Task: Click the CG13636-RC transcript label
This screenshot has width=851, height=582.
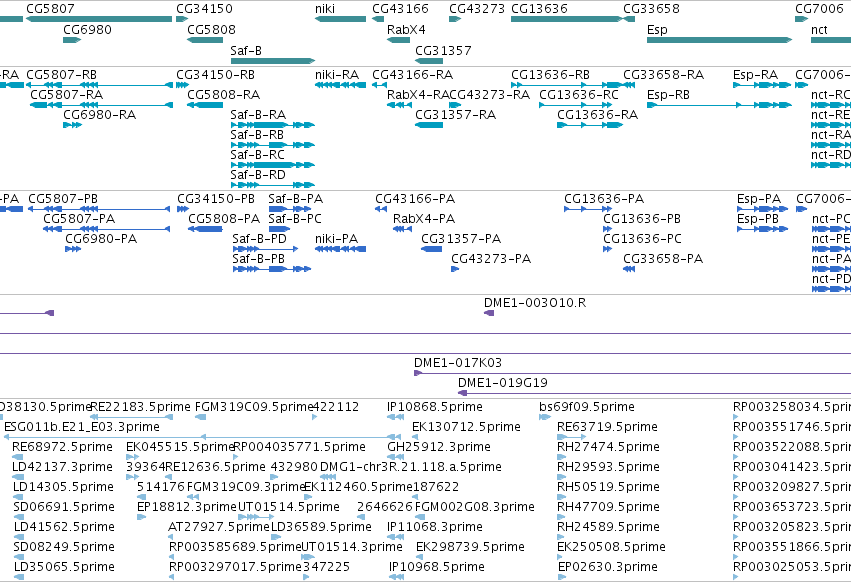Action: [x=579, y=94]
